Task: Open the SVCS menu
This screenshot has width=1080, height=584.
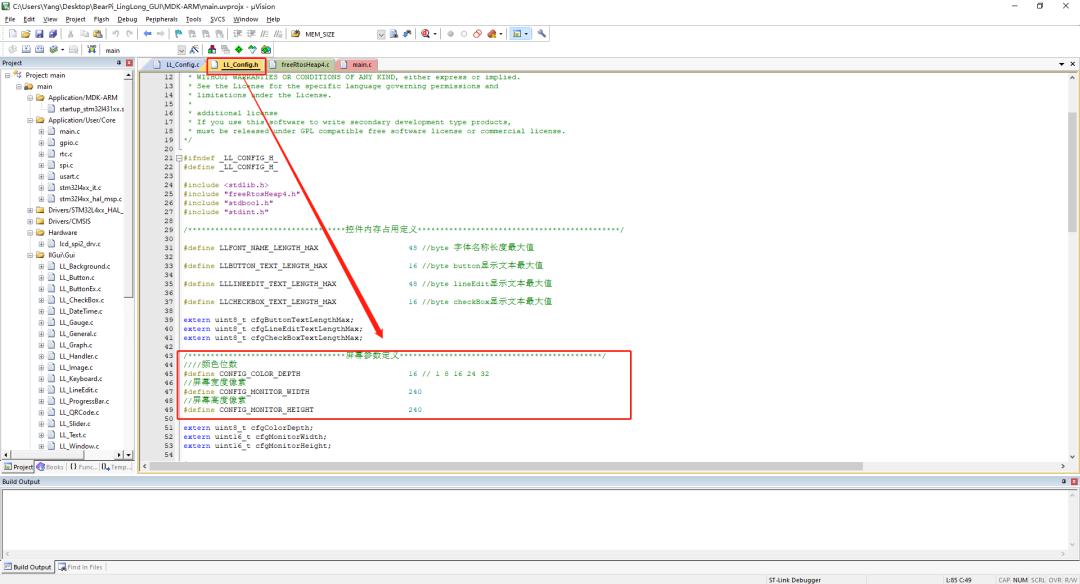Action: [x=218, y=19]
